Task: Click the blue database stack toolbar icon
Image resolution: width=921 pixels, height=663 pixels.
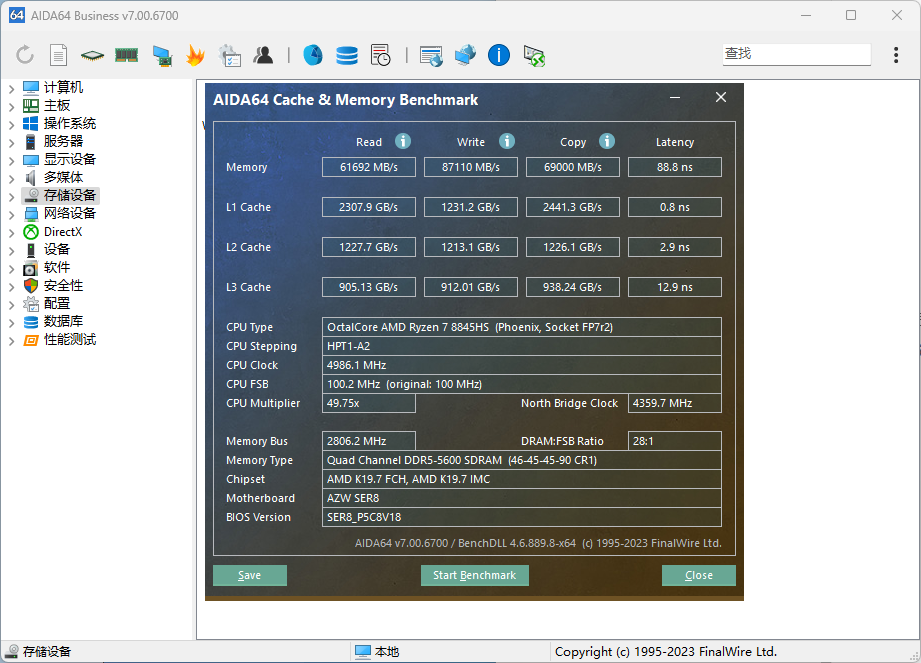Action: 347,56
